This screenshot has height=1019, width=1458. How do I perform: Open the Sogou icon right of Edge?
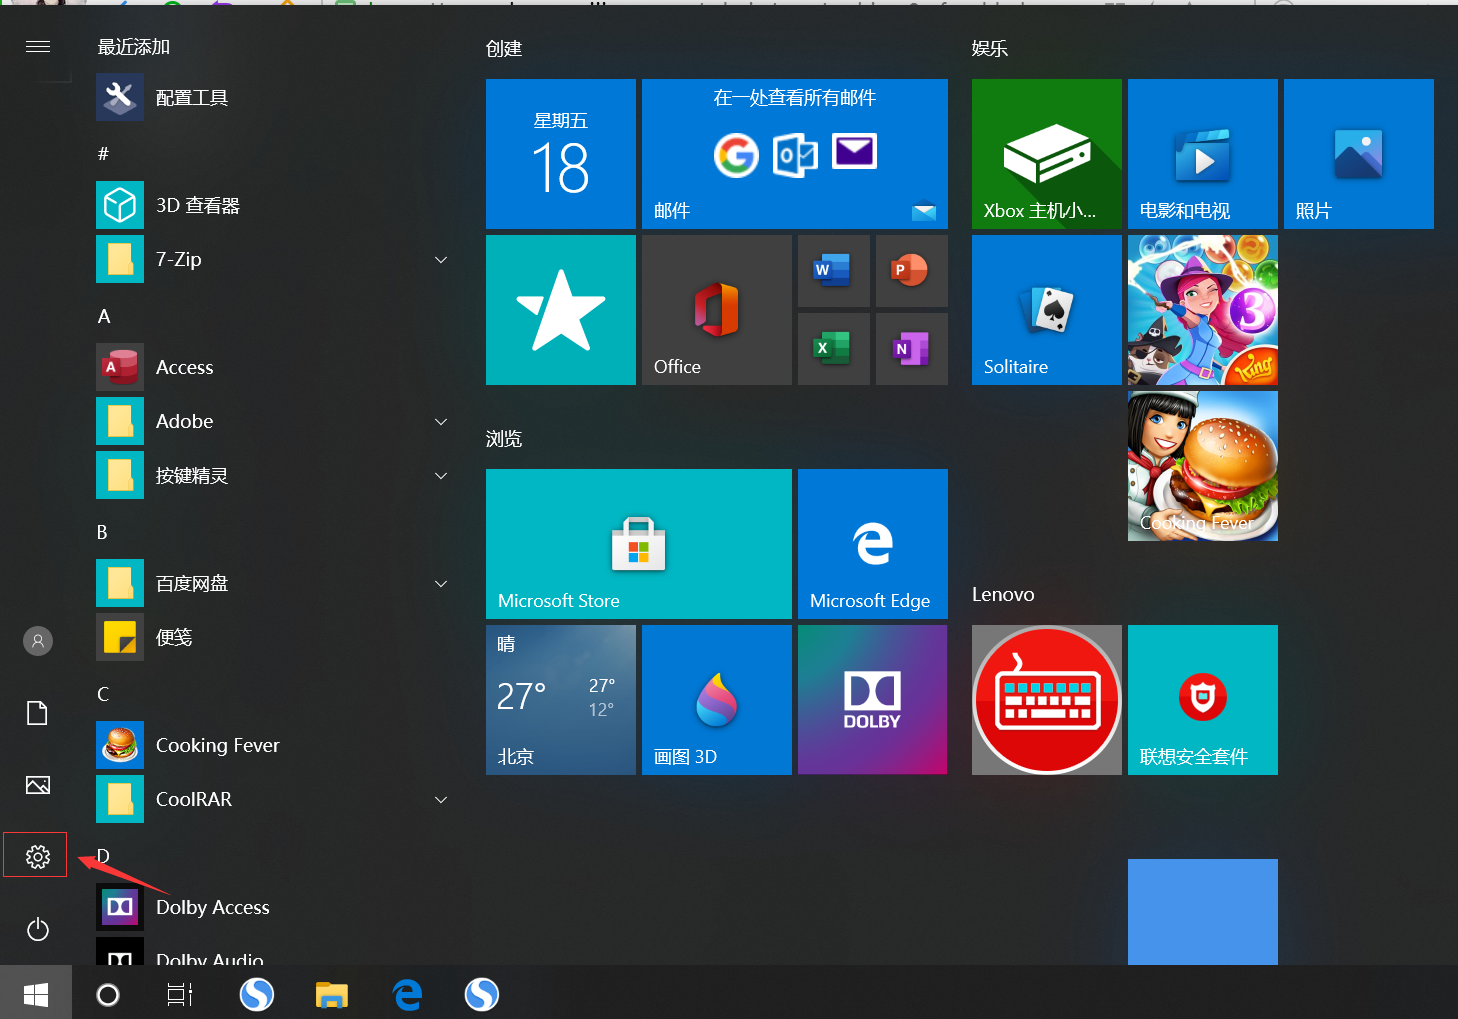[482, 994]
